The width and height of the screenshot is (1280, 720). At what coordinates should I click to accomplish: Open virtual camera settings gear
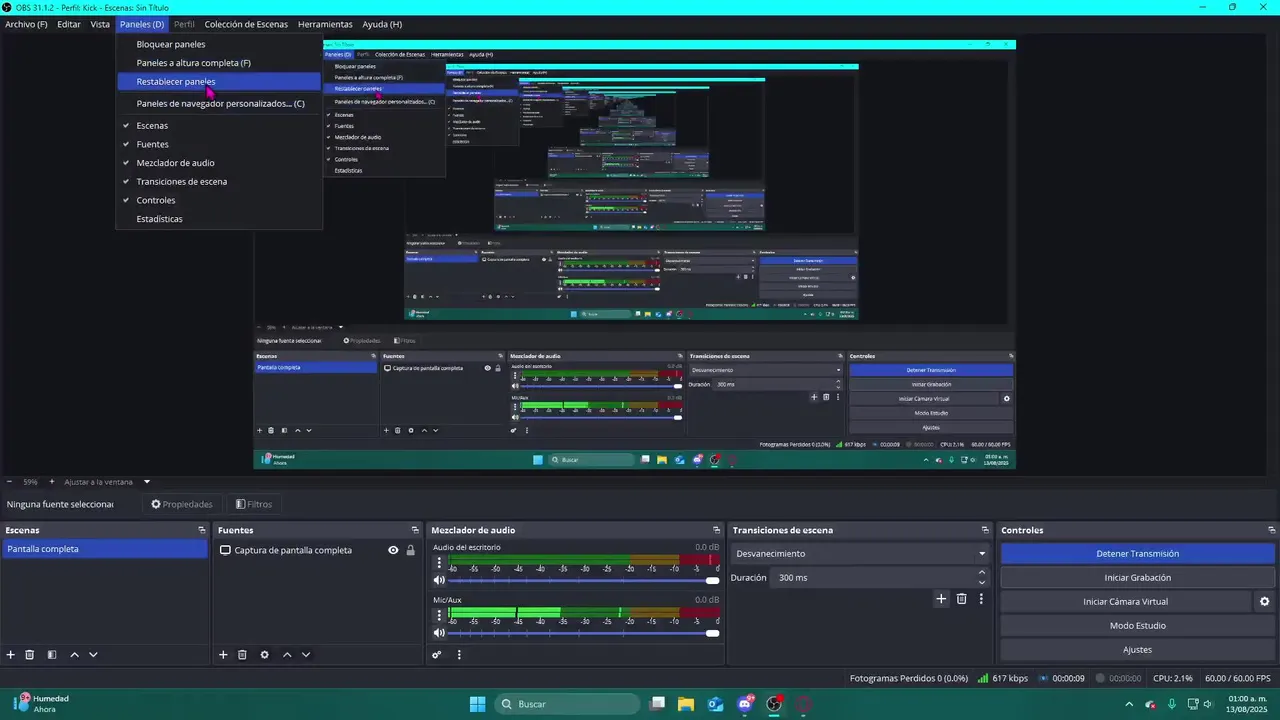pos(1264,602)
